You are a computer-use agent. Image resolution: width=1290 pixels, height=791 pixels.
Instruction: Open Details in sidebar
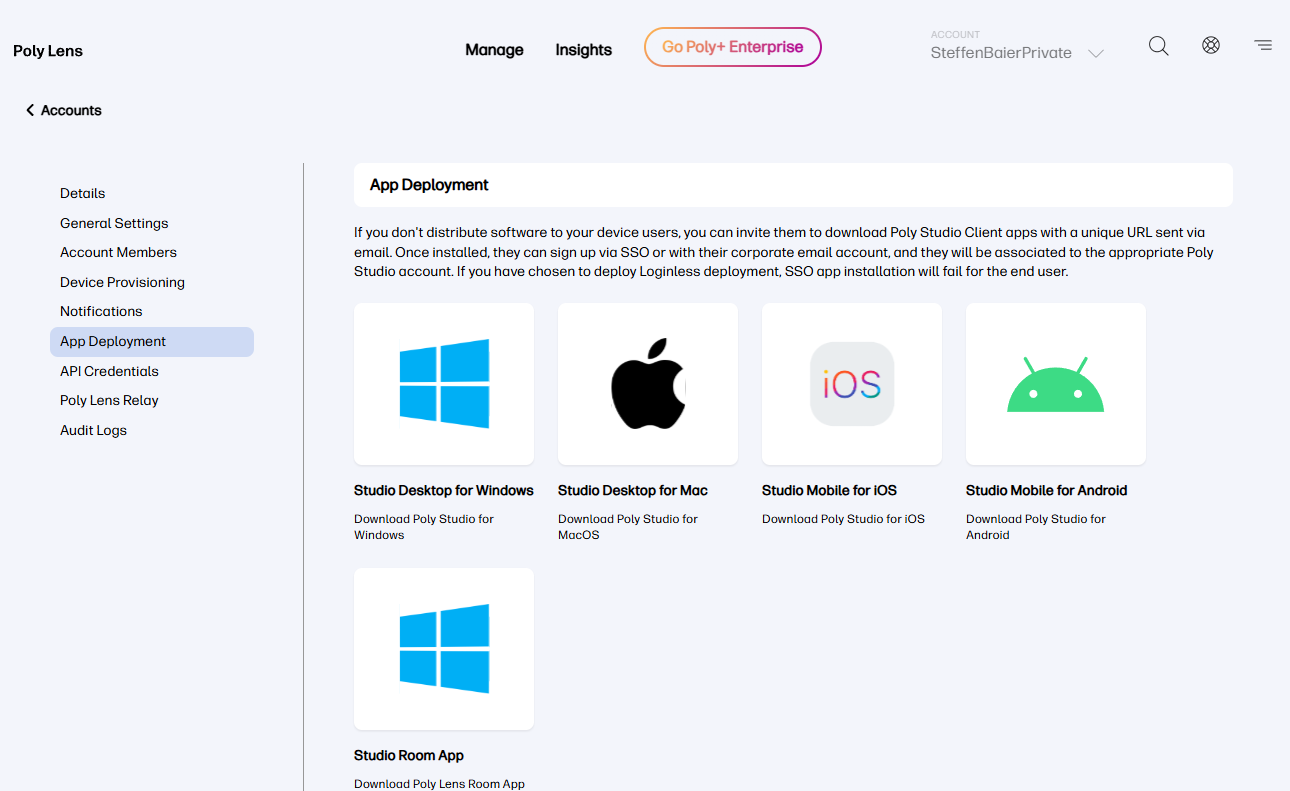coord(82,193)
